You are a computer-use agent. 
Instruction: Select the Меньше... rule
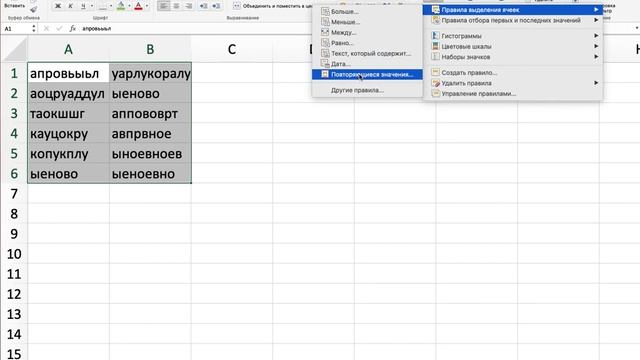(367, 22)
